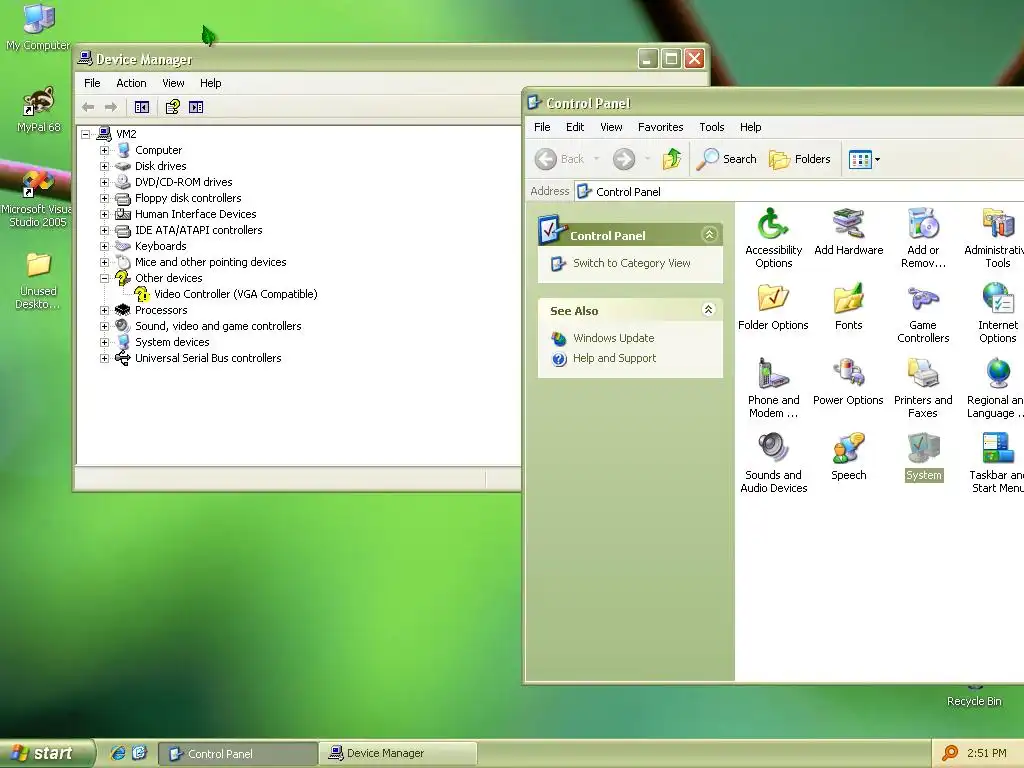This screenshot has height=768, width=1024.
Task: Click the Control Panel taskbar button
Action: click(x=238, y=754)
